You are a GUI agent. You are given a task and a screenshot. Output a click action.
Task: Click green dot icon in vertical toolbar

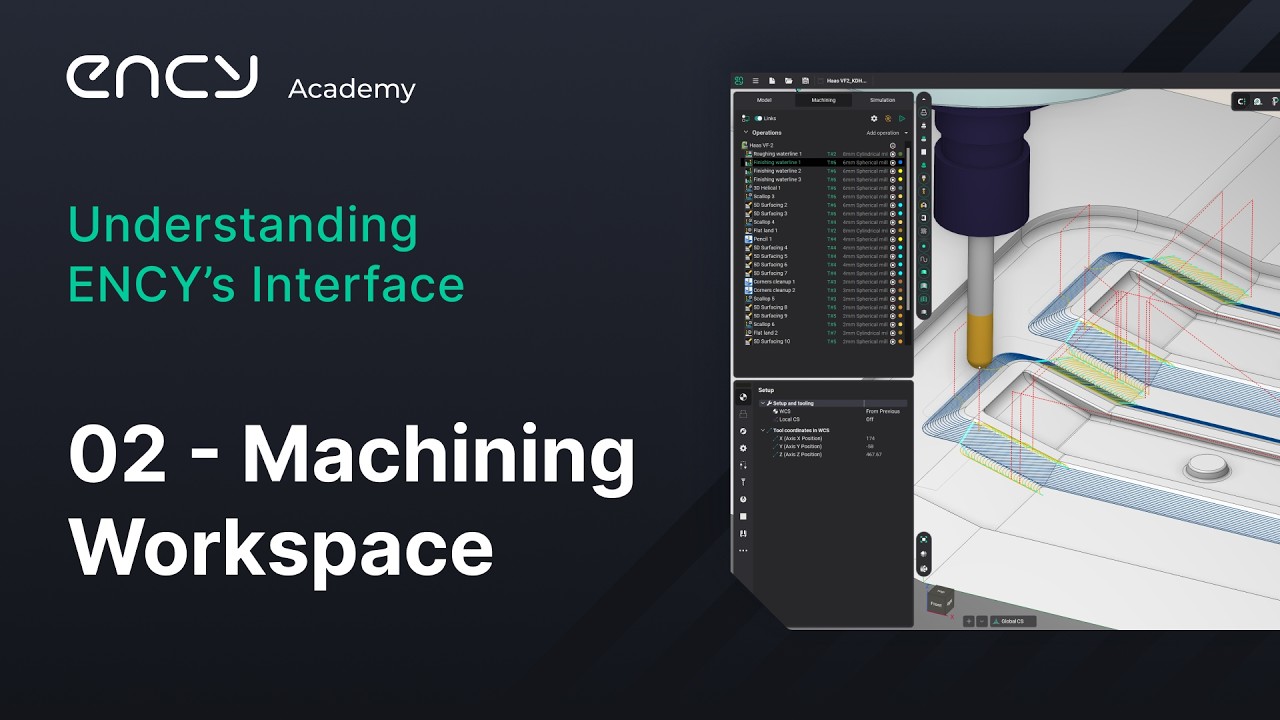click(x=923, y=246)
